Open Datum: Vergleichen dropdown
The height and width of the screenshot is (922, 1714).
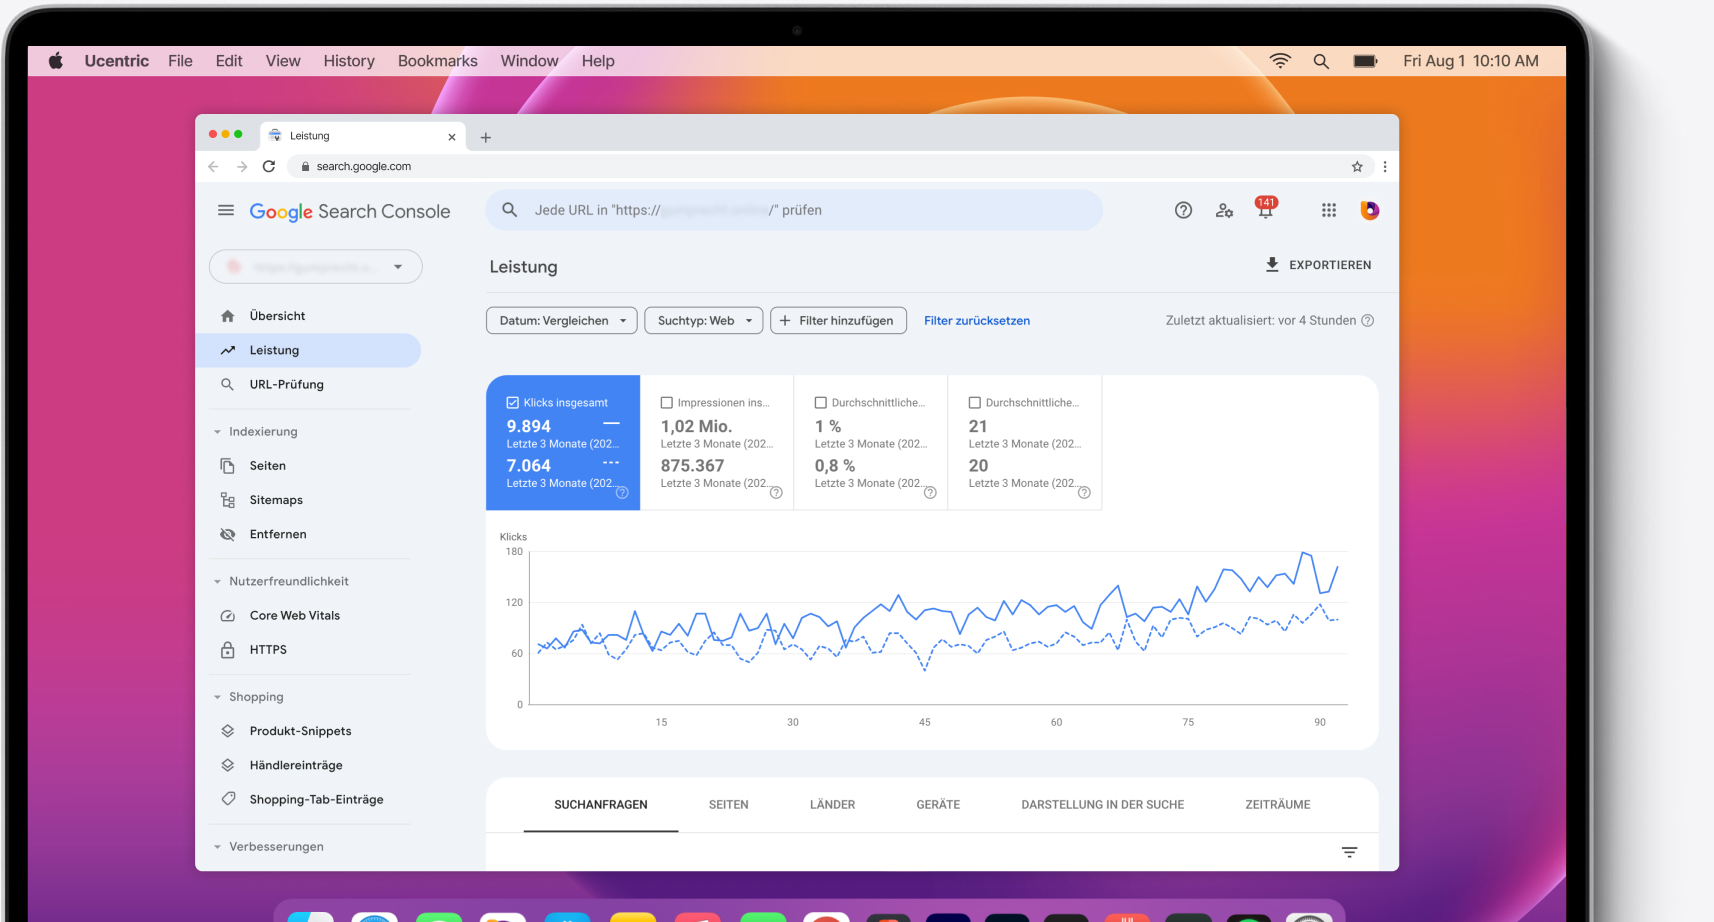[x=562, y=321]
